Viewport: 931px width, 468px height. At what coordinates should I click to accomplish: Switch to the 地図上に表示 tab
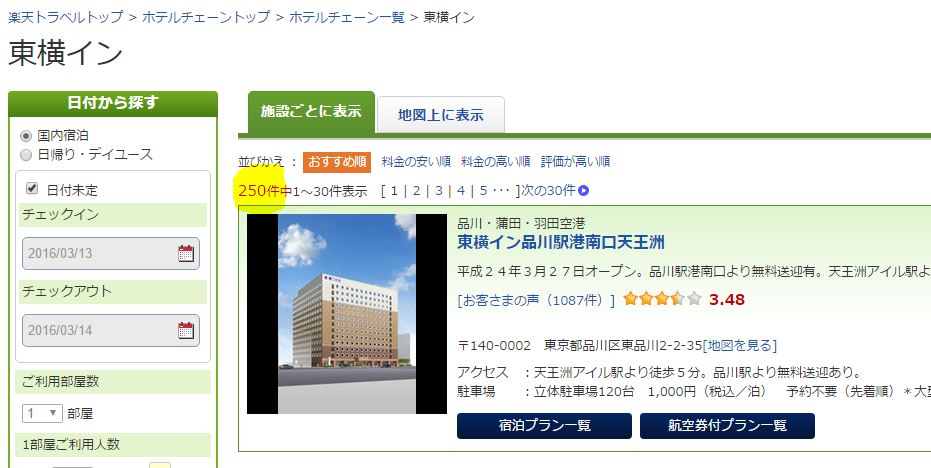click(441, 115)
